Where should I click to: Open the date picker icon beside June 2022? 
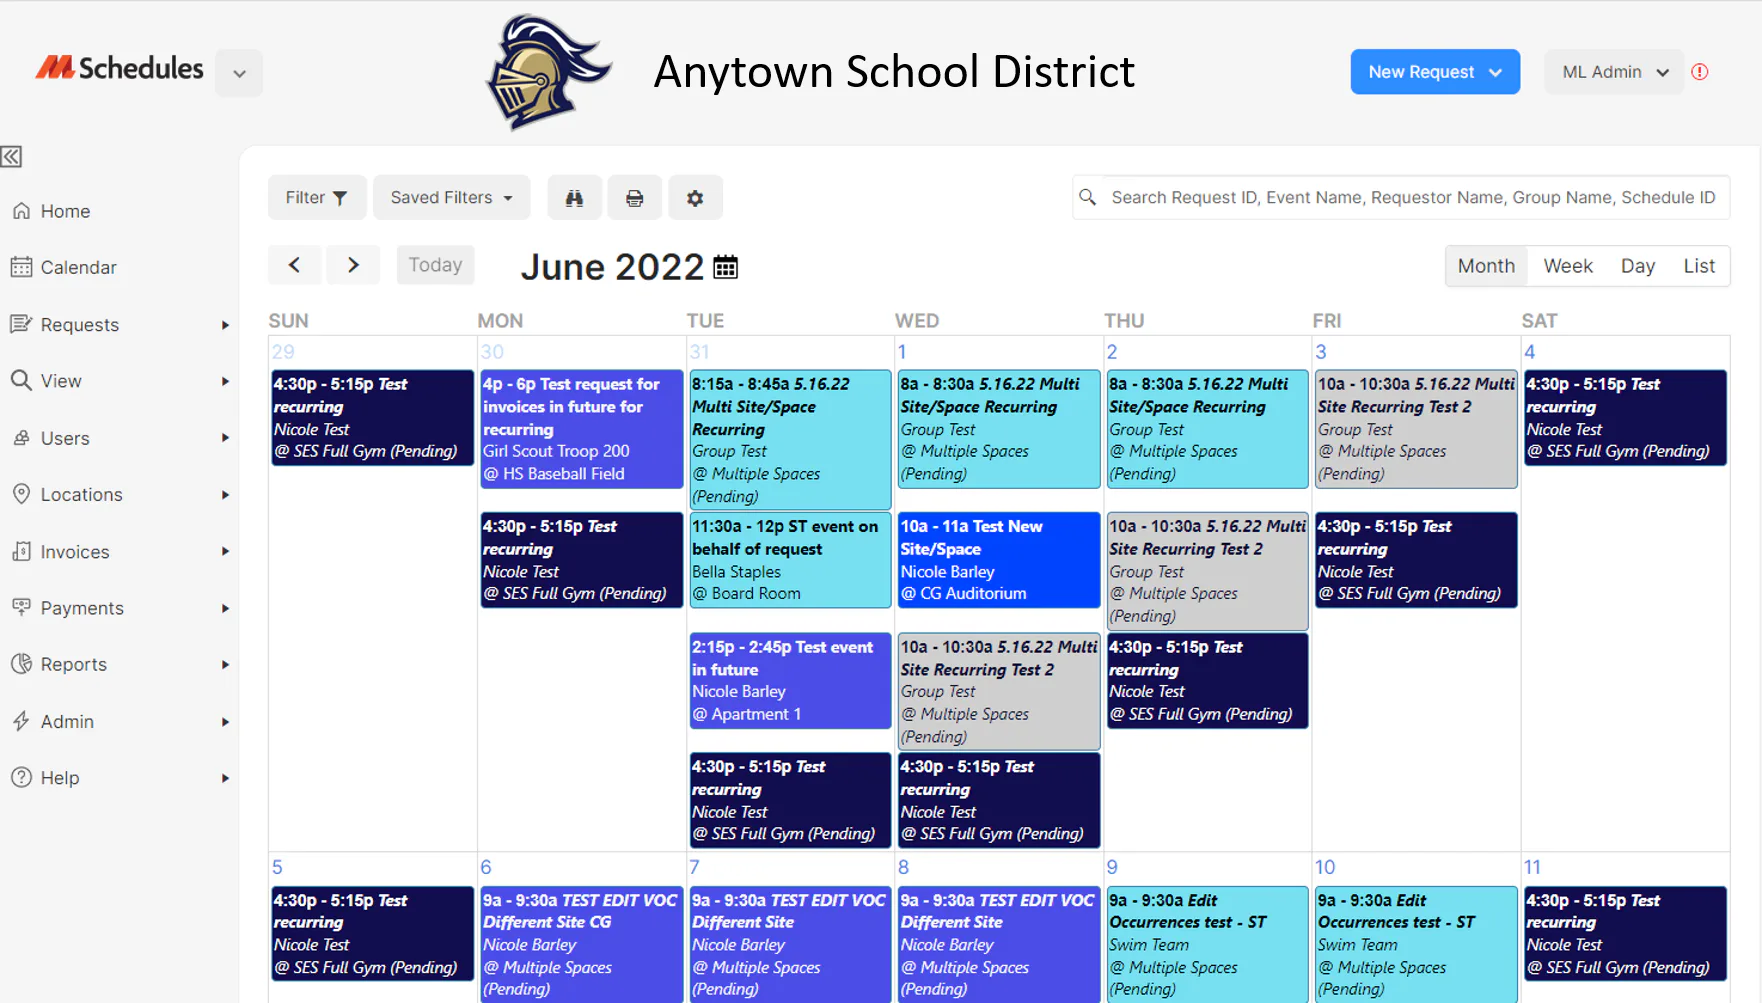(x=726, y=267)
